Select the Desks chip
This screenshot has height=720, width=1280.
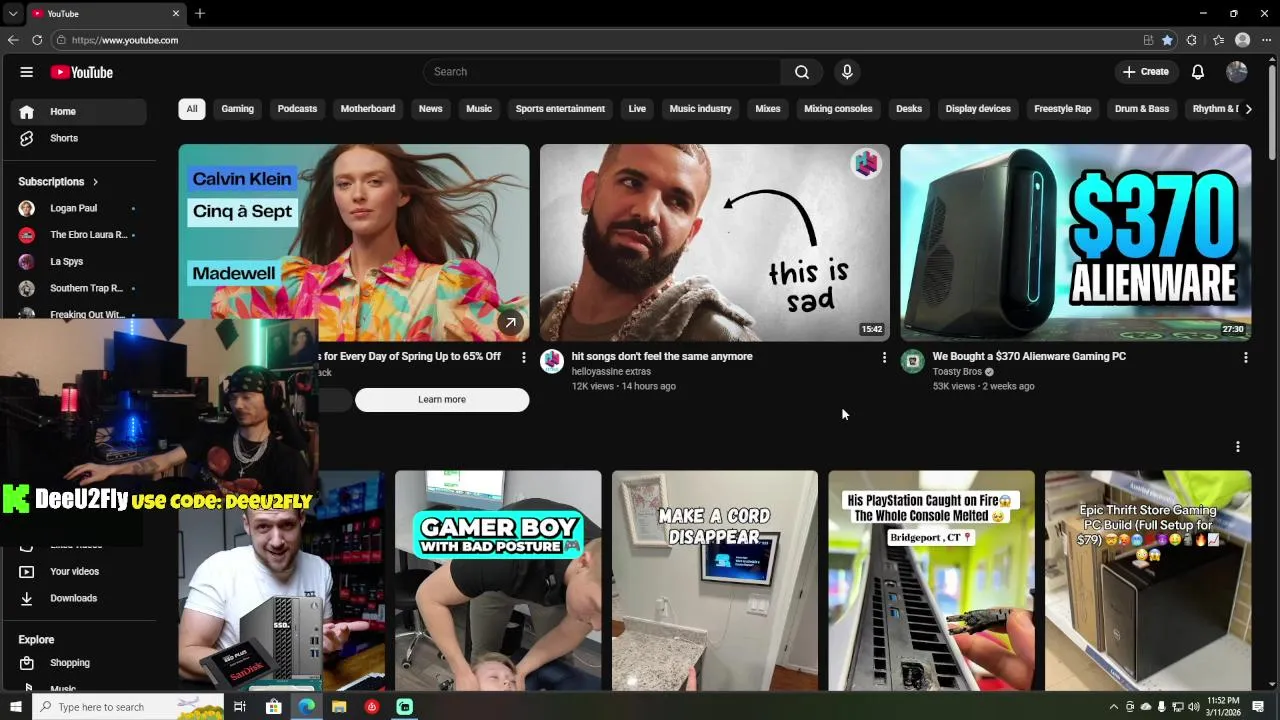[x=909, y=109]
